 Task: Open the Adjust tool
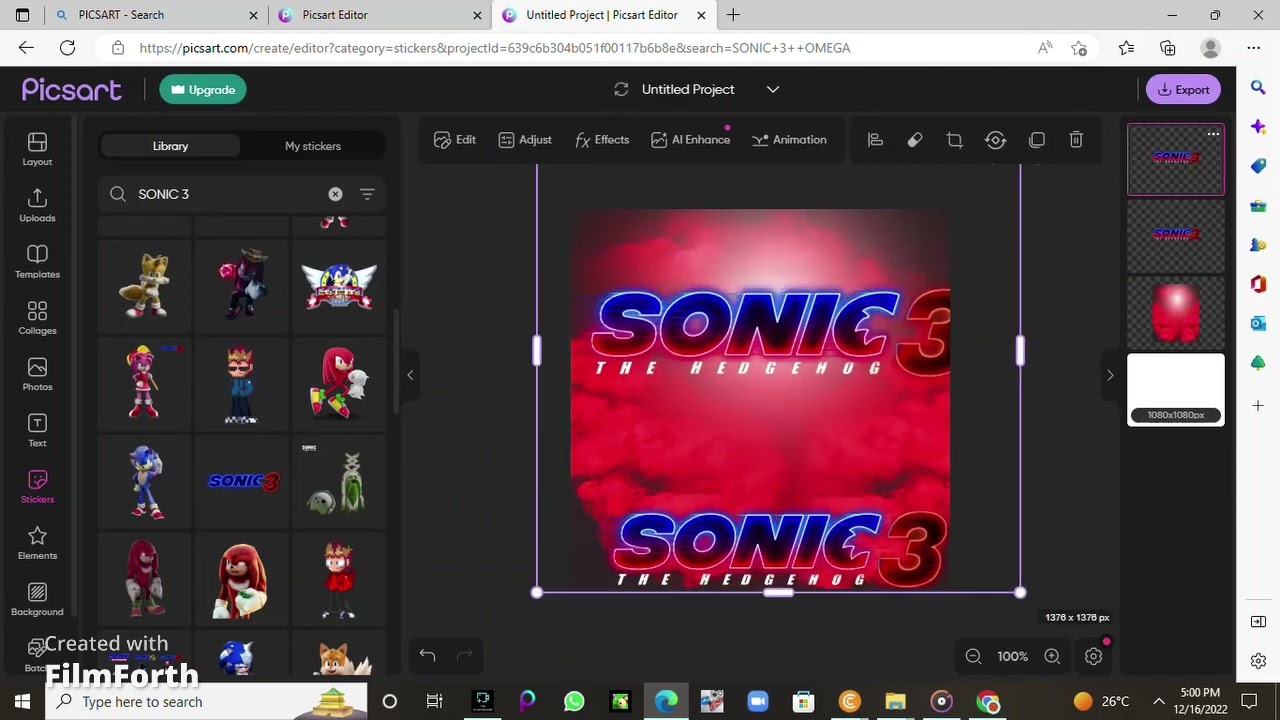(x=525, y=140)
